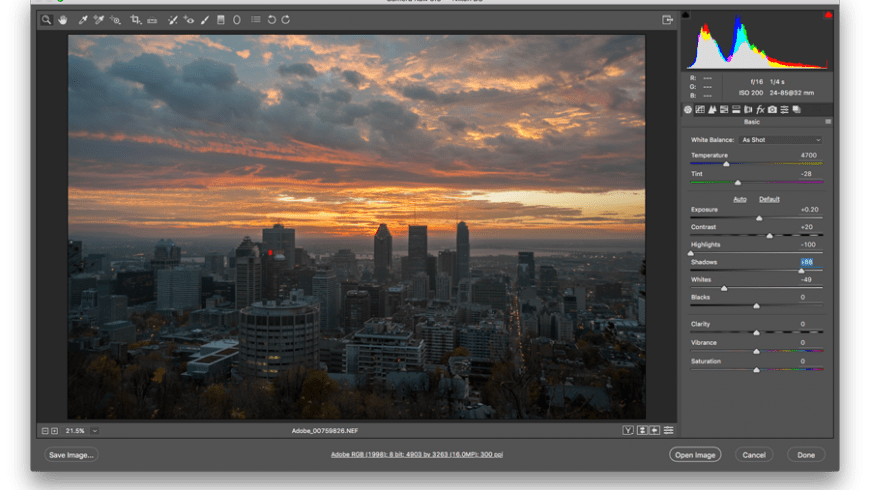Select the Hand tool
This screenshot has height=490, width=870.
tap(63, 20)
